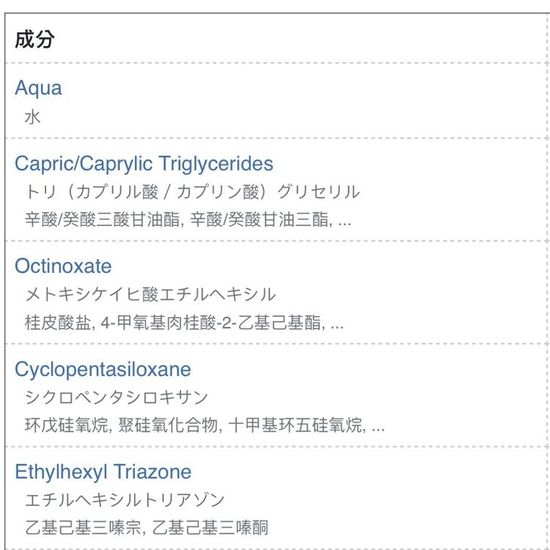Screen dimensions: 550x550
Task: Open the Ethylhexyl Triazone link
Action: (x=103, y=472)
